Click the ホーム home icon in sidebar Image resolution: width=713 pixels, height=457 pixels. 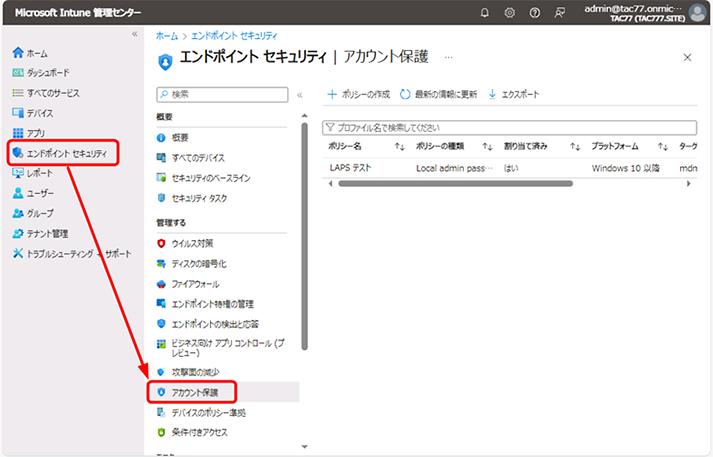click(x=18, y=53)
